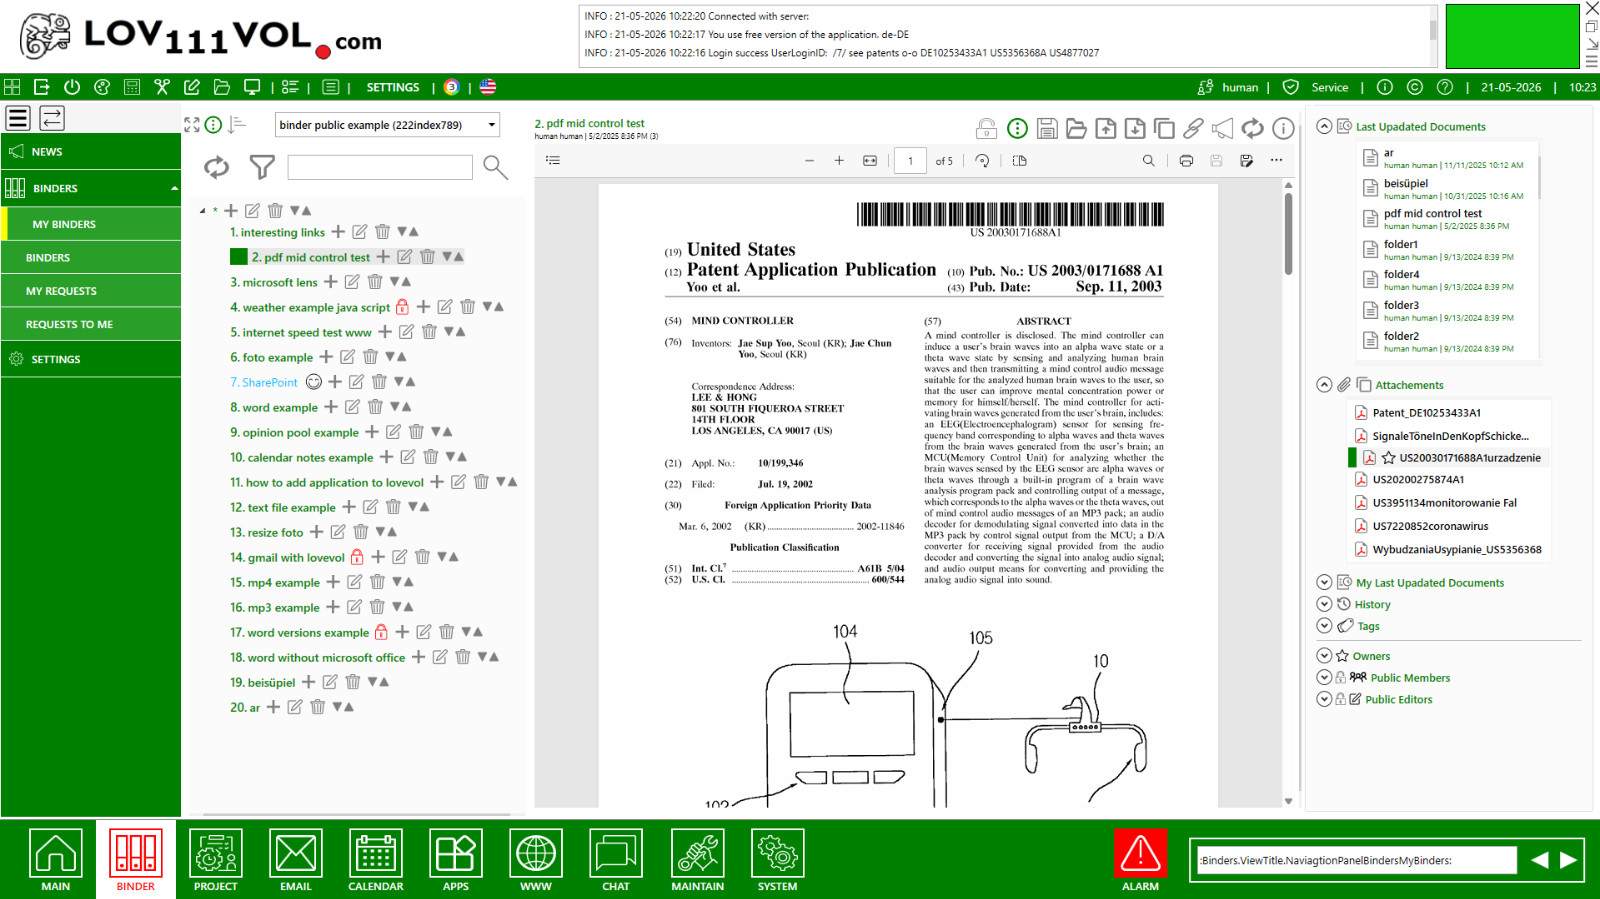The height and width of the screenshot is (899, 1600).
Task: Open REQUESTS TO ME in the sidebar
Action: point(91,324)
